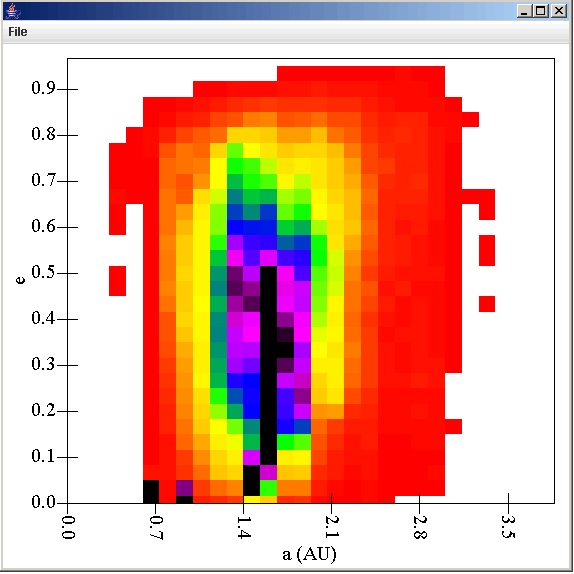Screen dimensions: 574x574
Task: Click the 0.7 tick label on a-axis
Action: tap(156, 527)
